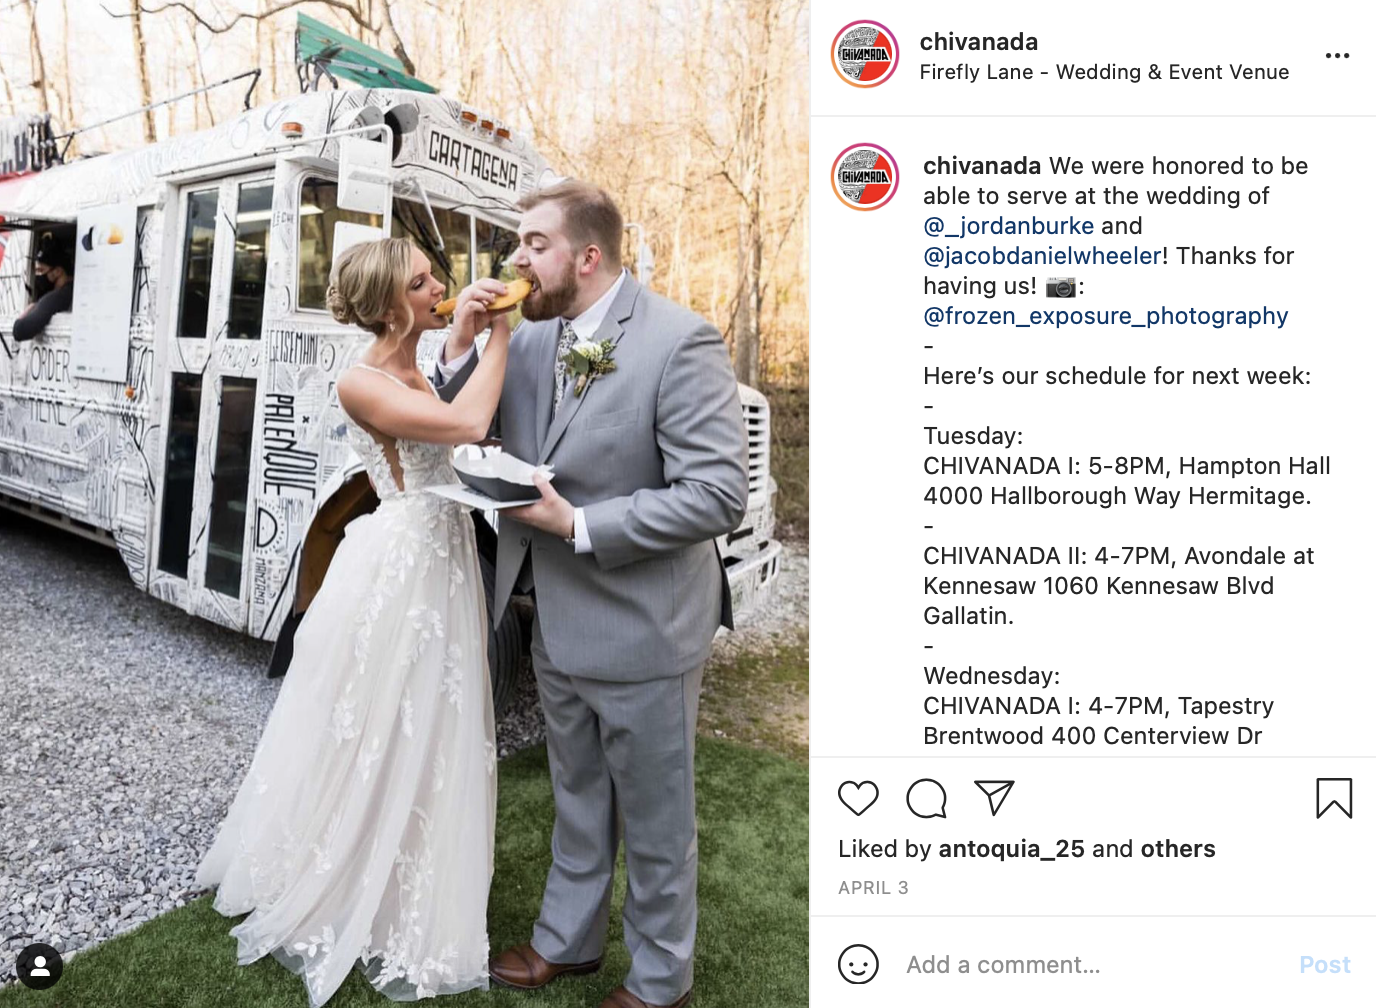This screenshot has height=1008, width=1376.
Task: View likes by antoquia_25
Action: (1011, 849)
